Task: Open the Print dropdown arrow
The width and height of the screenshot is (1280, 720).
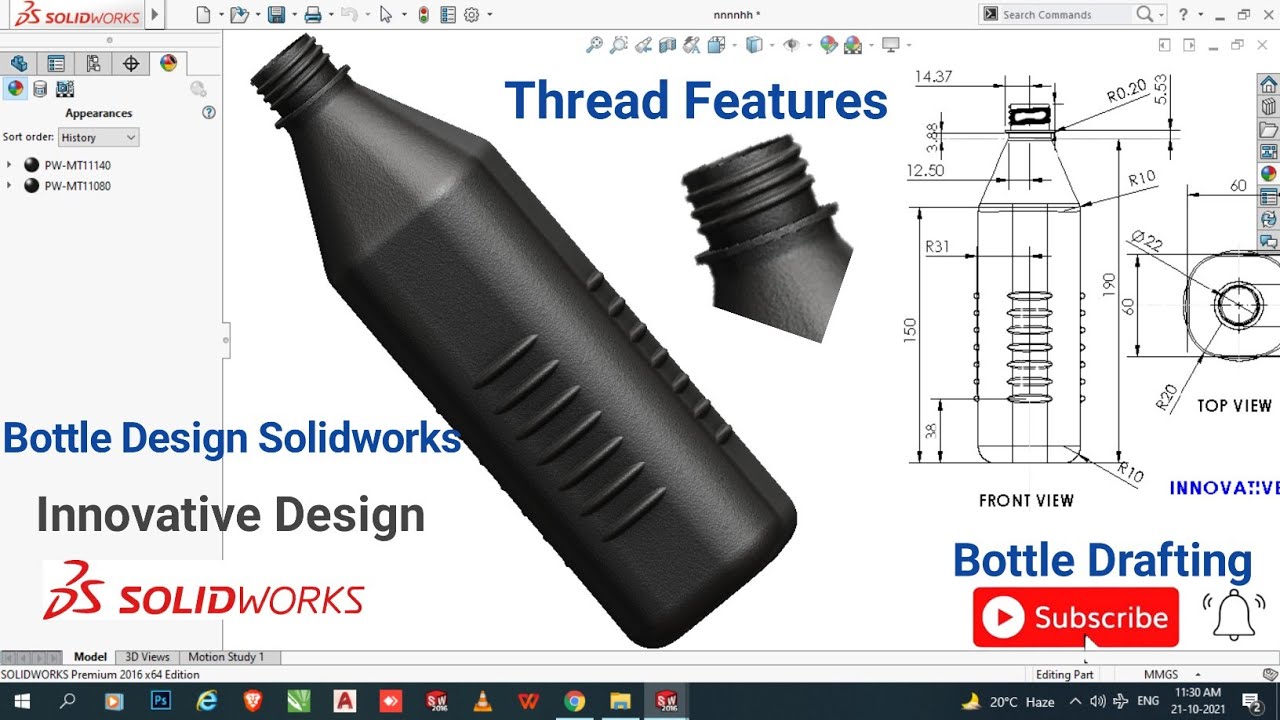Action: click(329, 15)
